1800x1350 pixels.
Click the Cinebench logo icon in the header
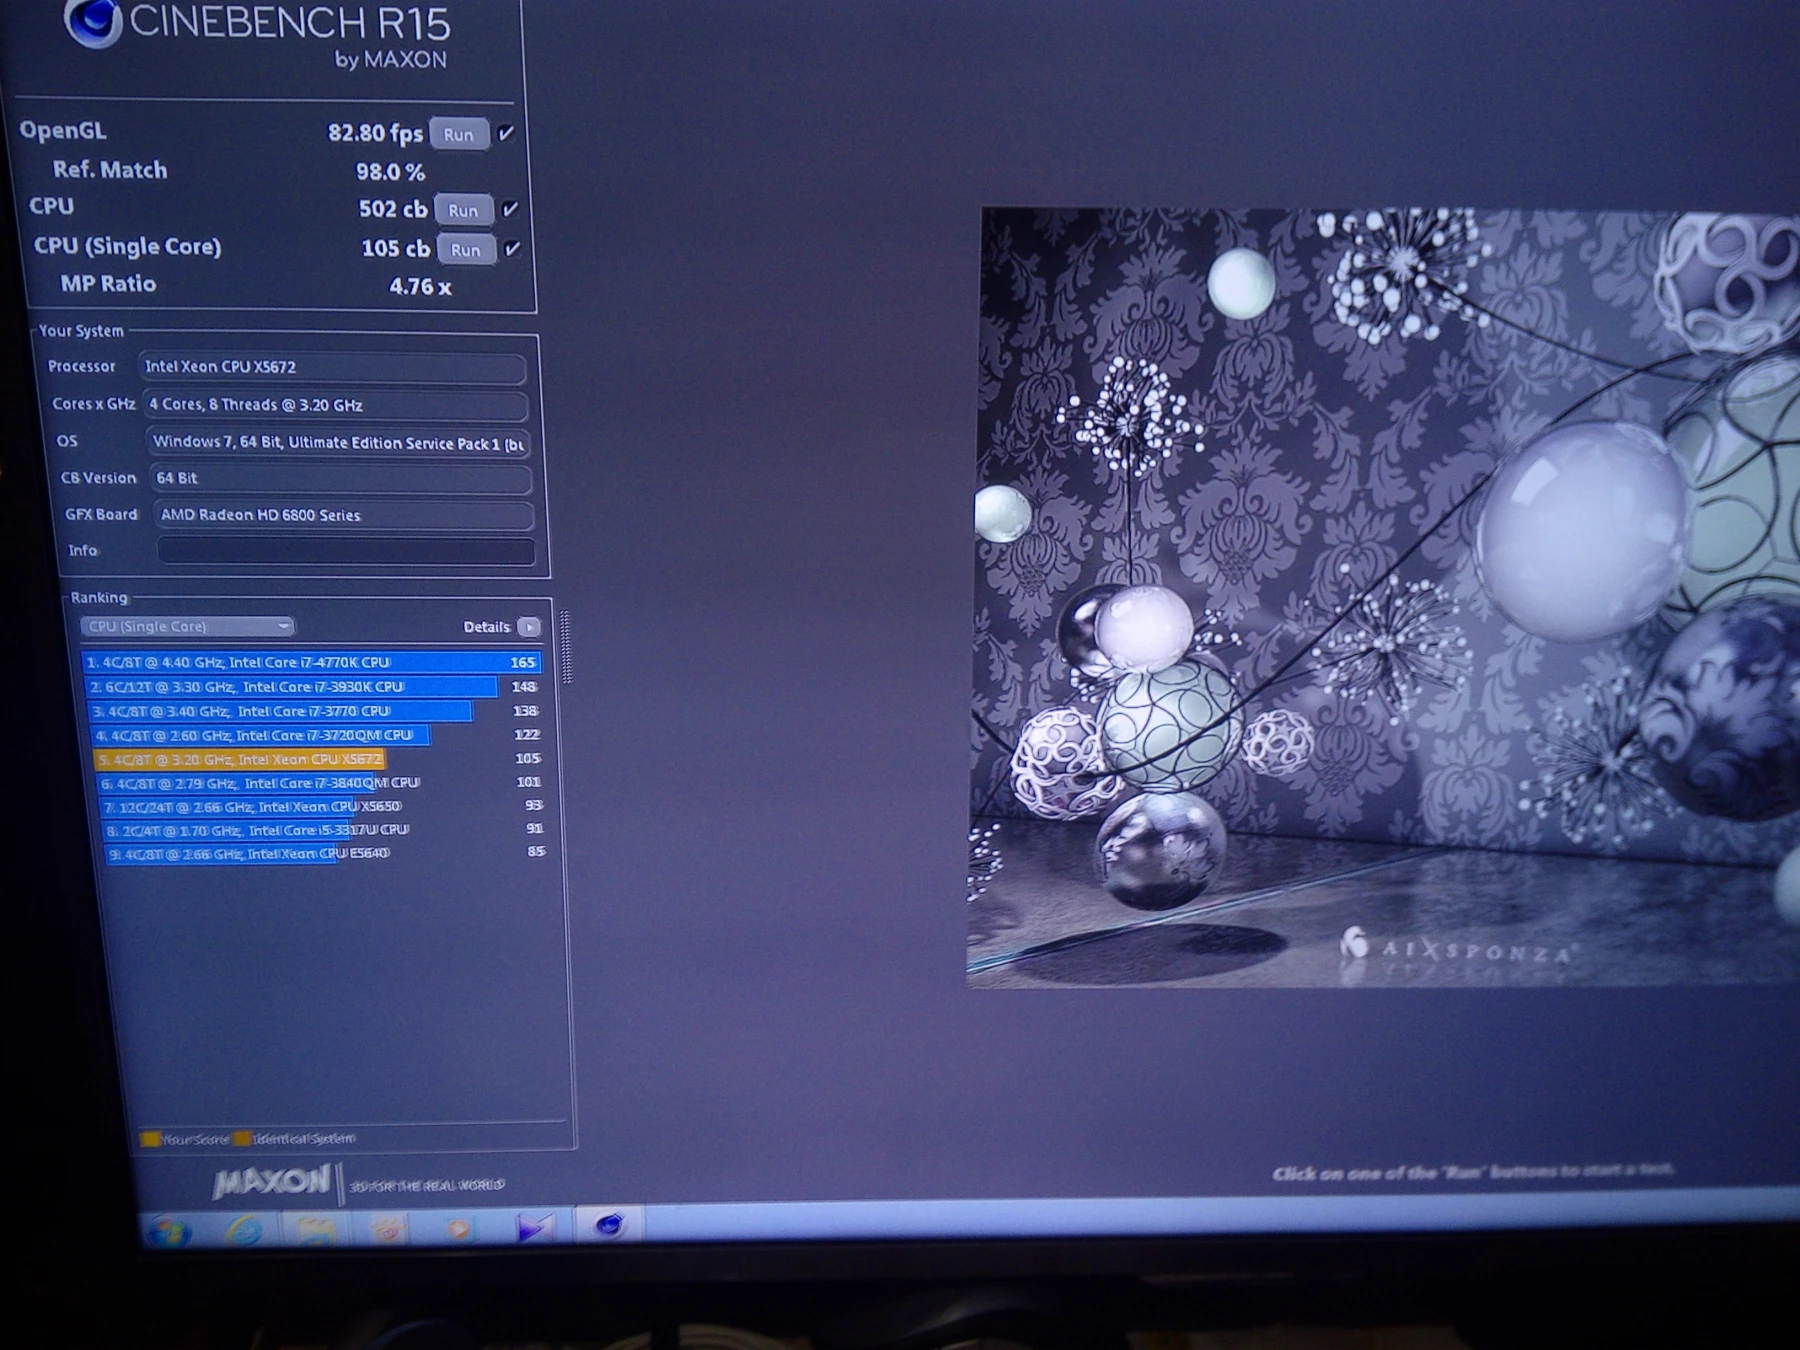click(x=93, y=22)
